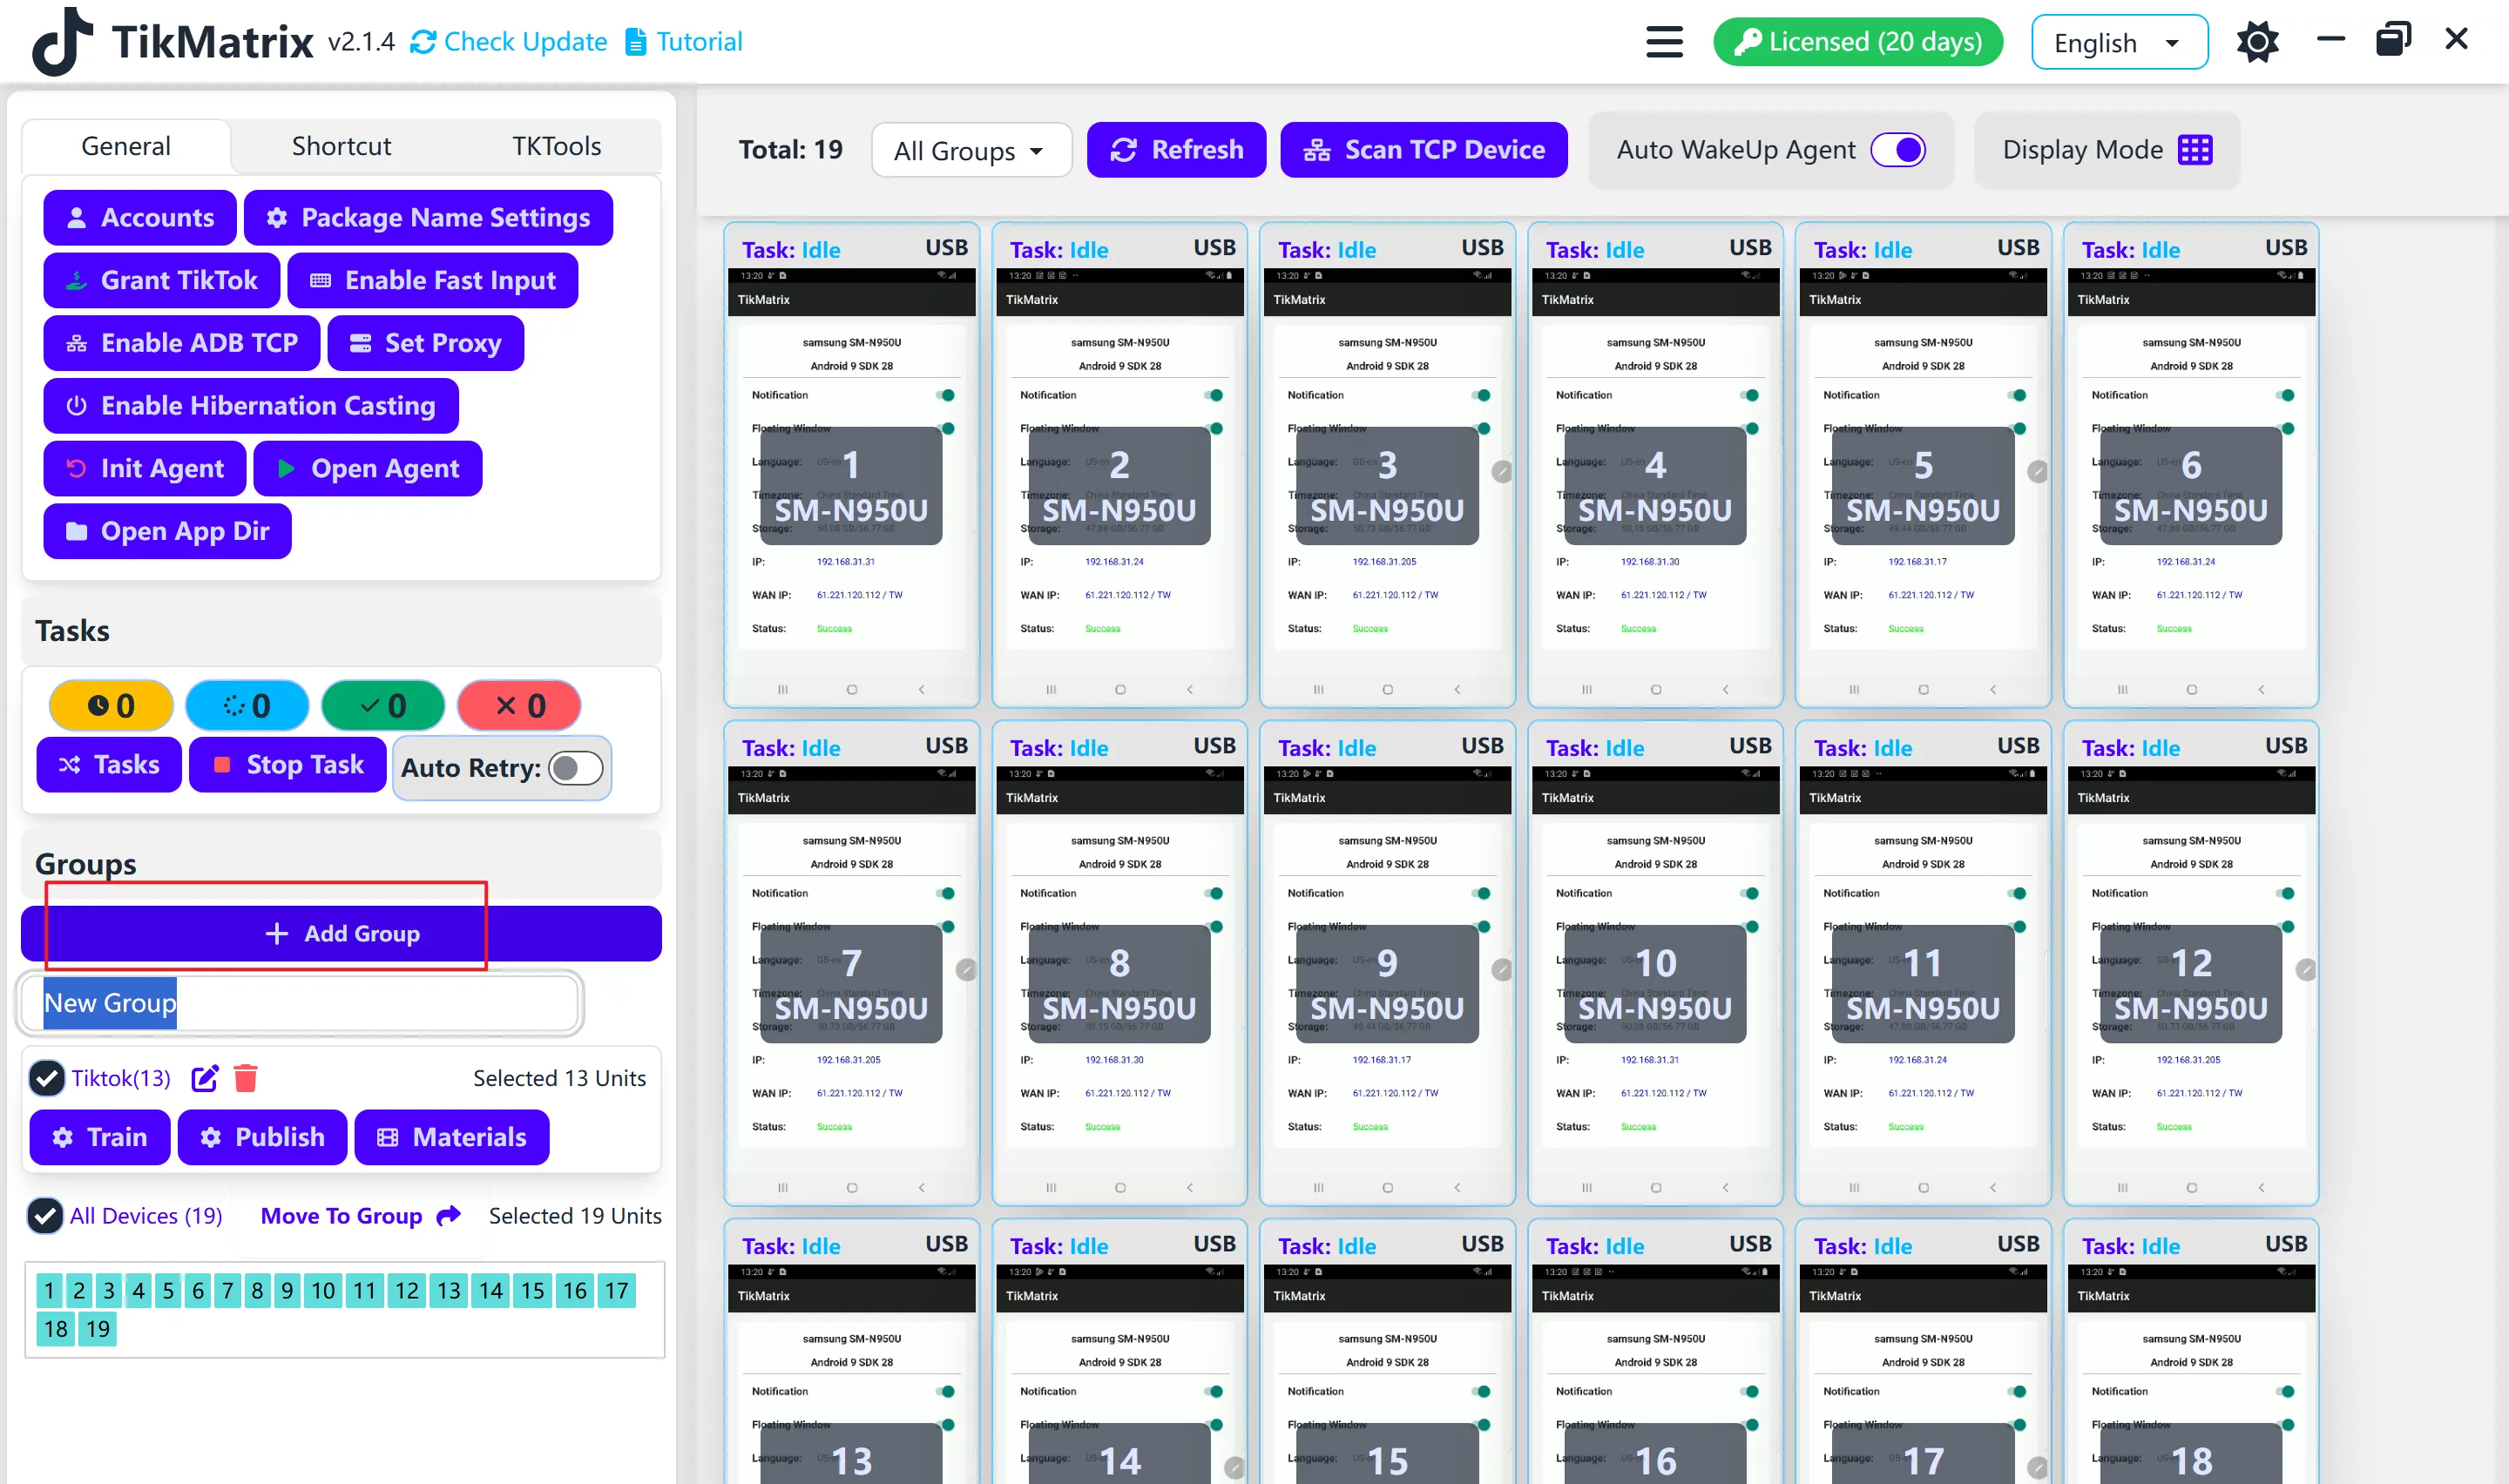Click the green succeeded tasks counter
Screen dimensions: 2509x1484
click(383, 706)
